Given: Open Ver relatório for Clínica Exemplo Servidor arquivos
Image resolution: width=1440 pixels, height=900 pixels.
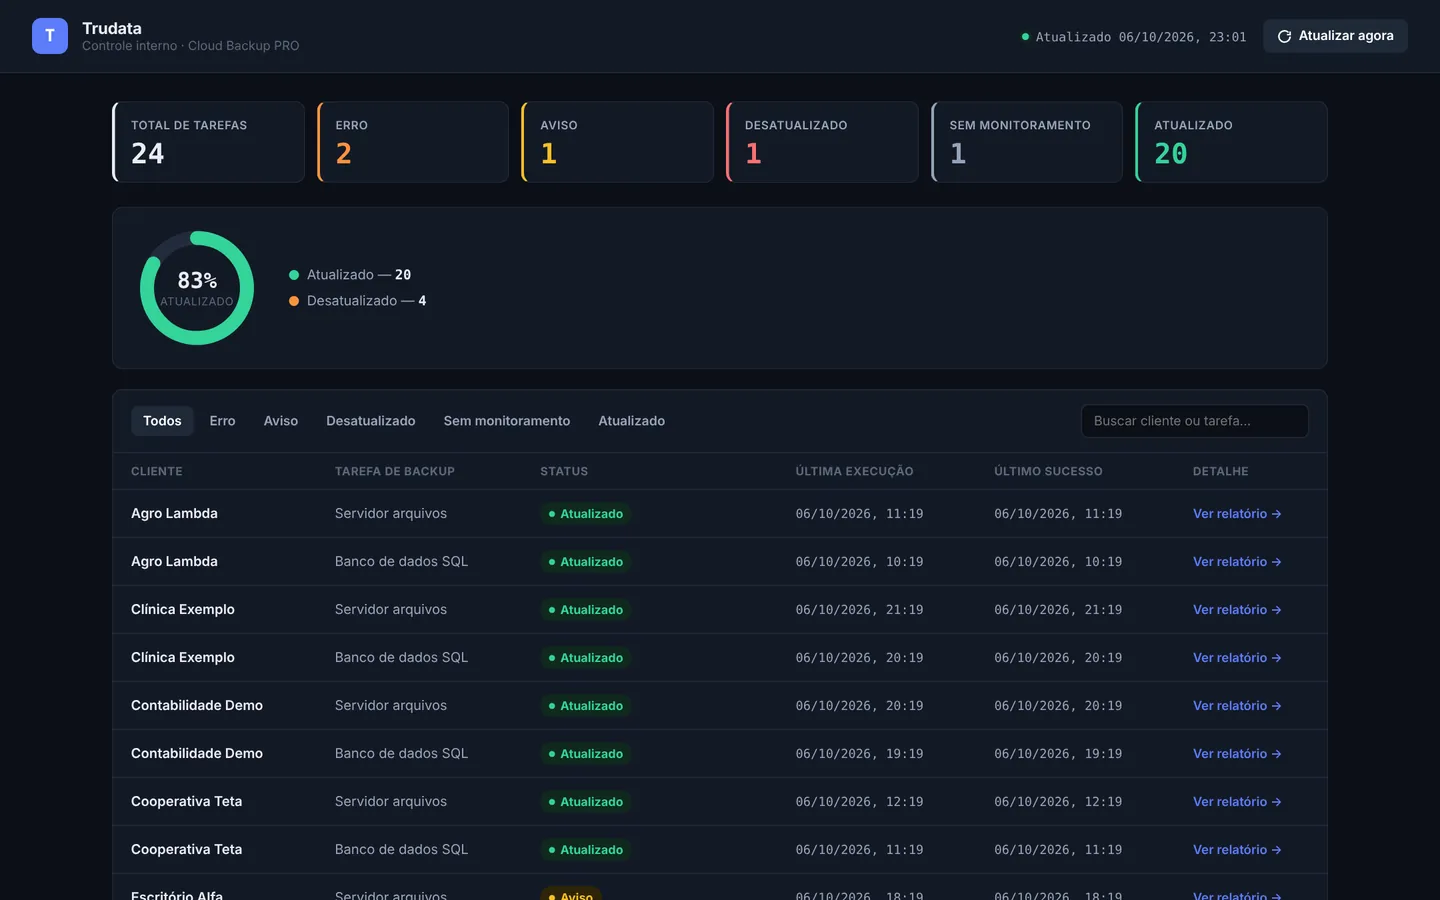Looking at the screenshot, I should [x=1237, y=610].
